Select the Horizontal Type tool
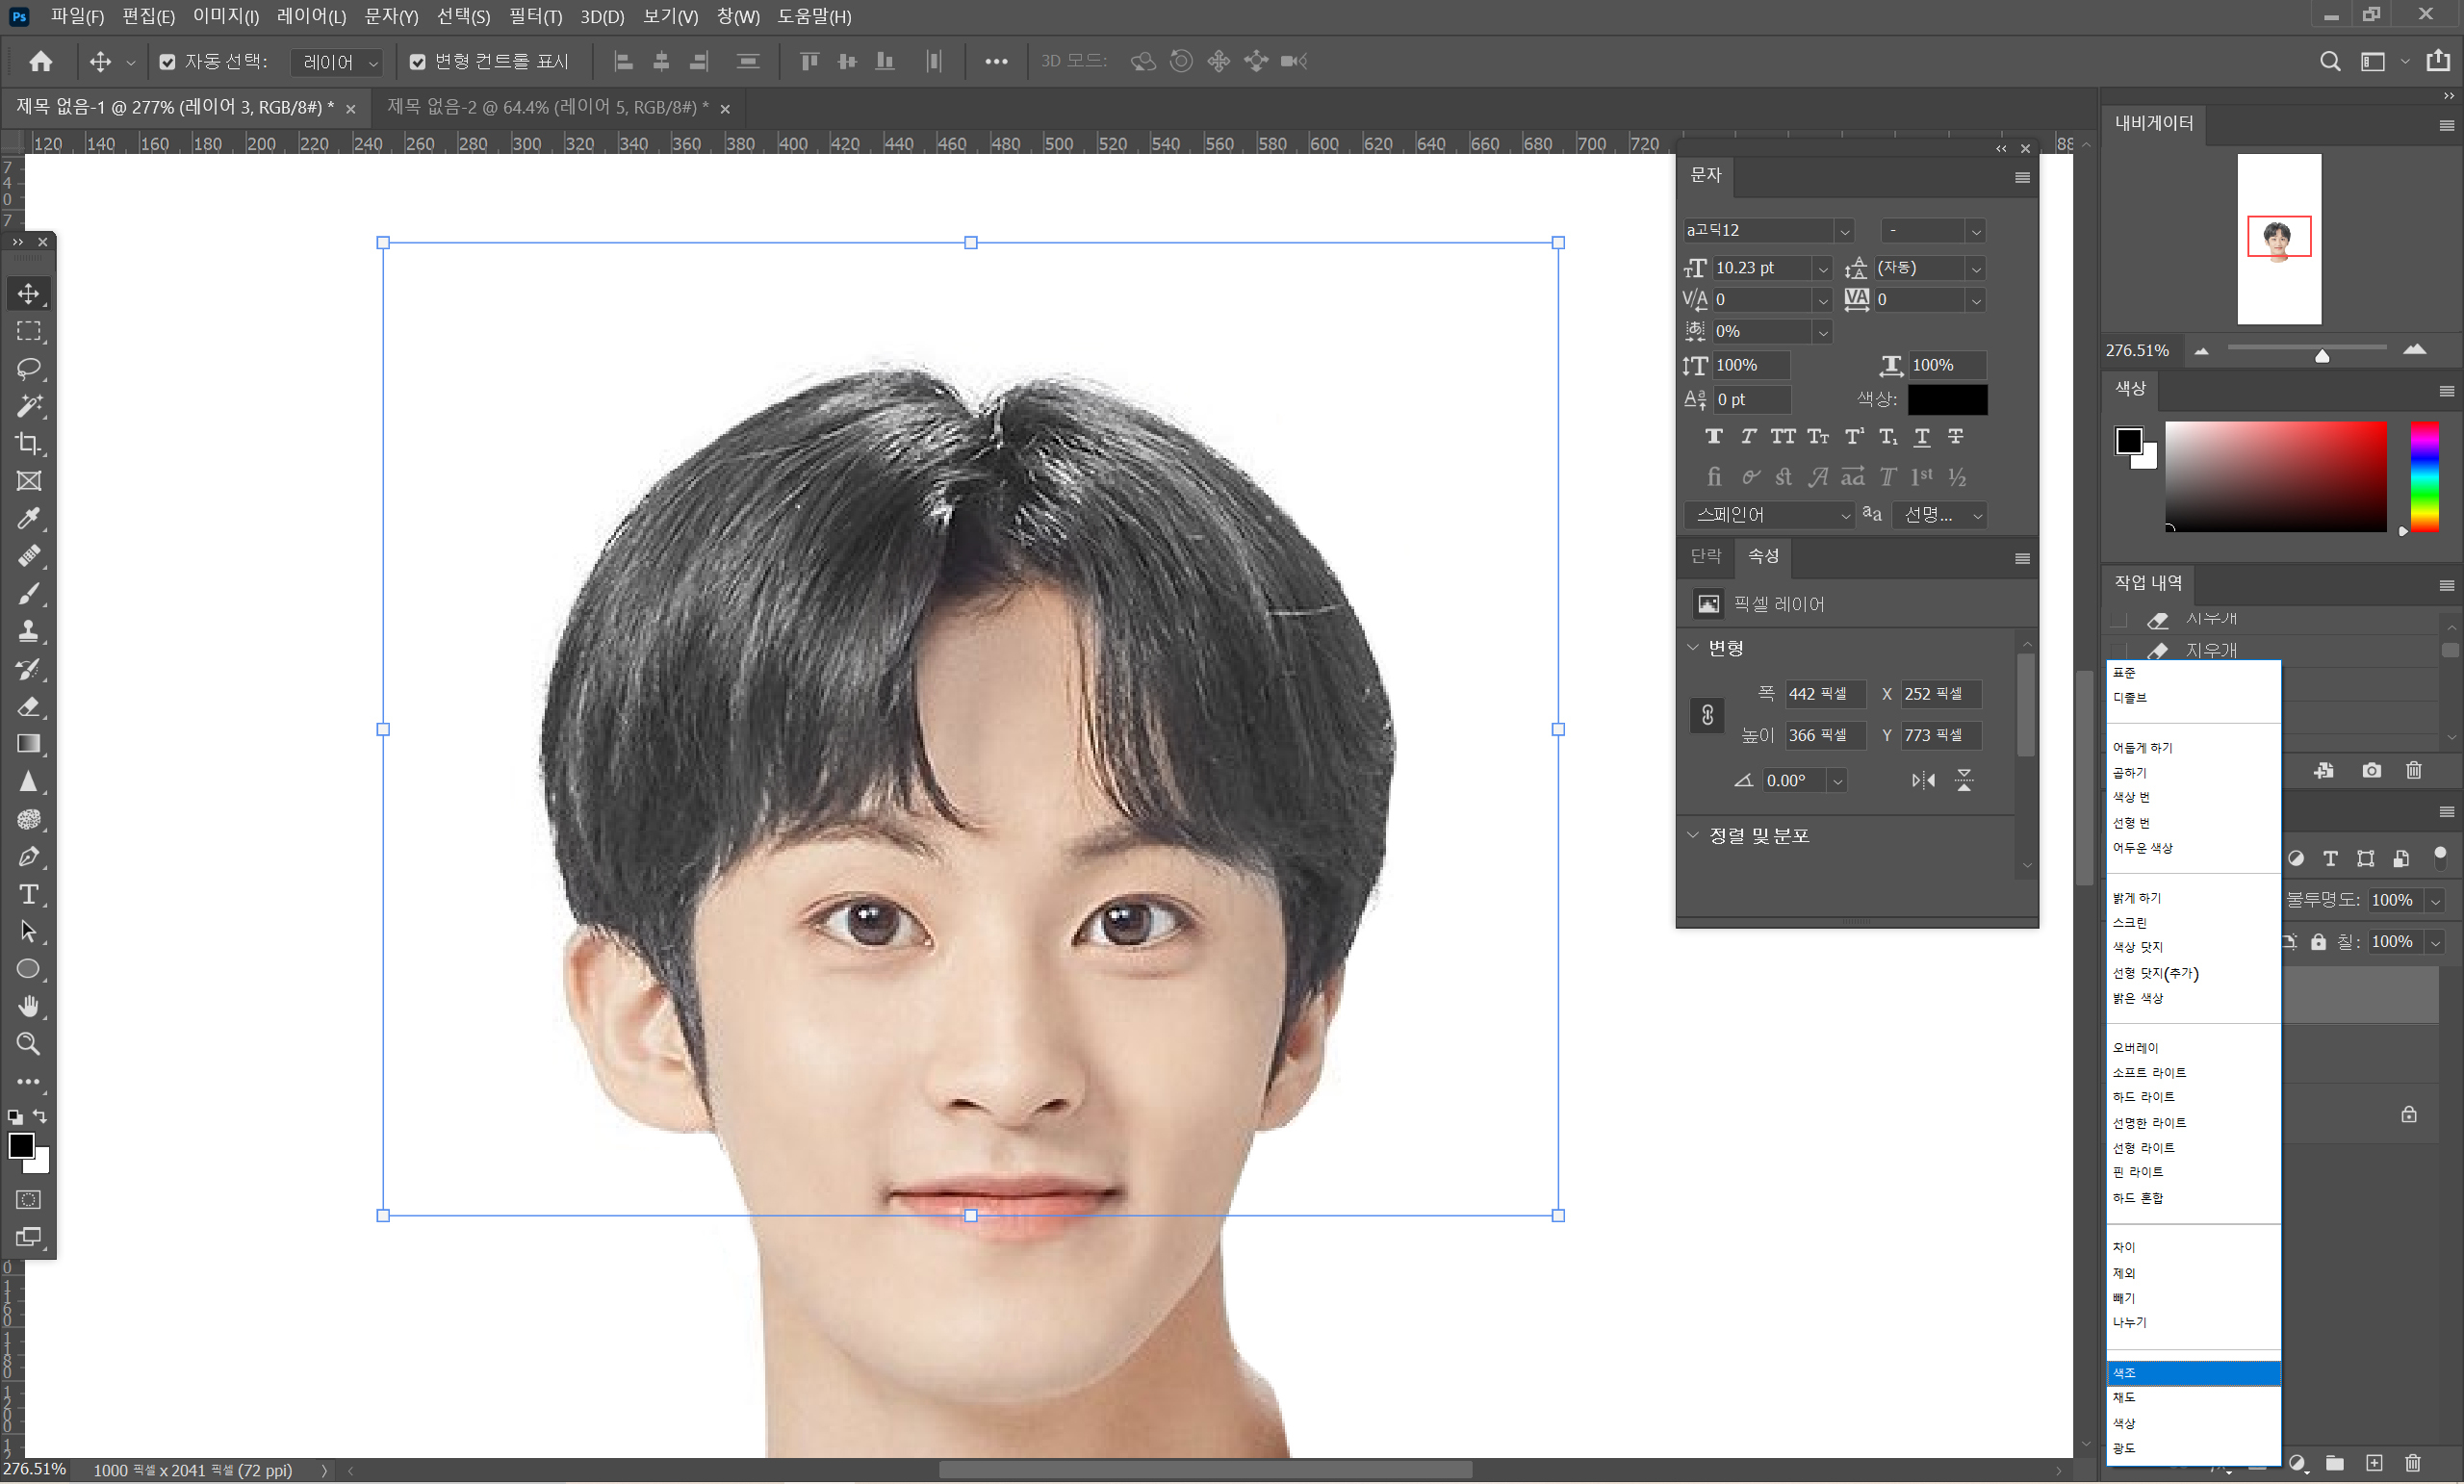Image resolution: width=2464 pixels, height=1484 pixels. click(x=28, y=894)
